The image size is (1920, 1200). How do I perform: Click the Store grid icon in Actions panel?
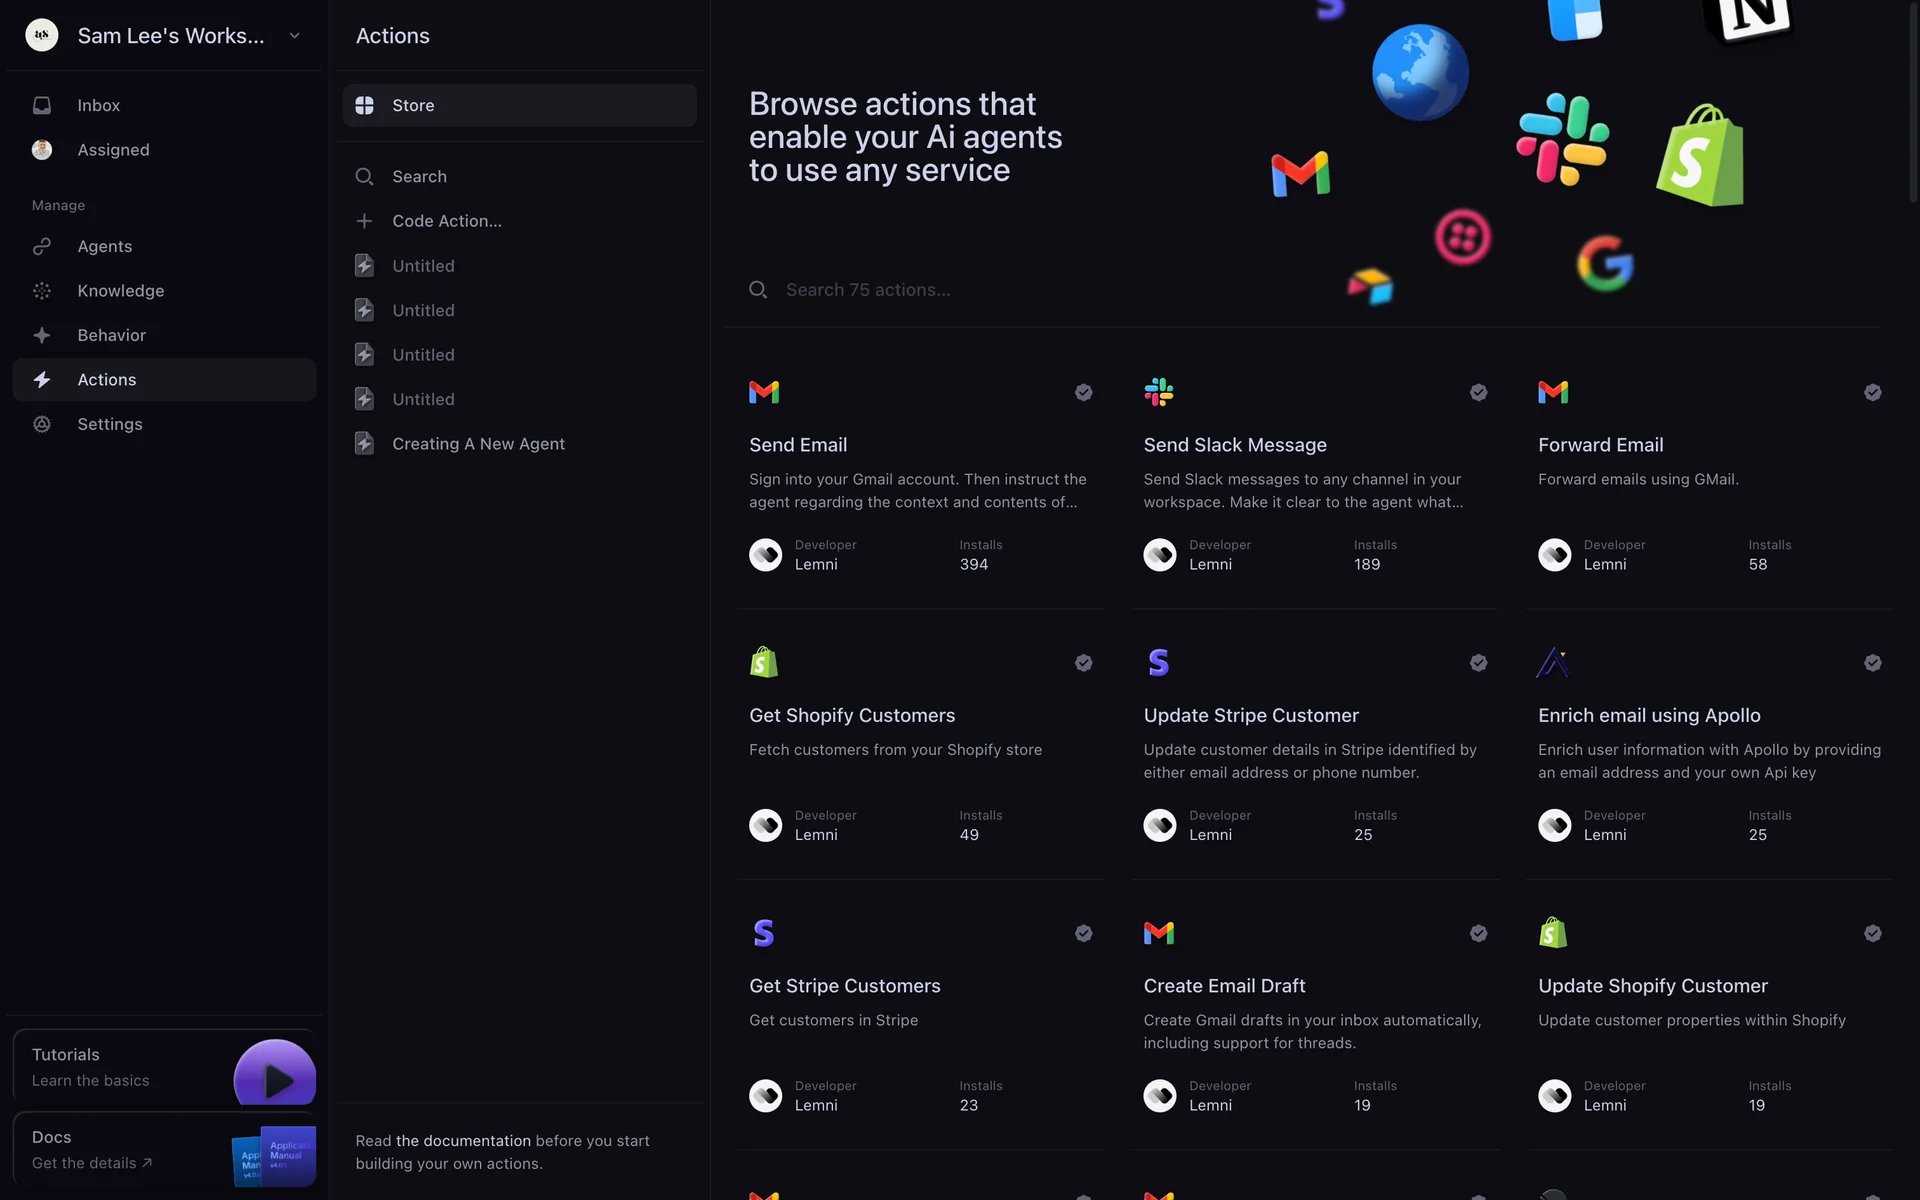click(x=365, y=106)
